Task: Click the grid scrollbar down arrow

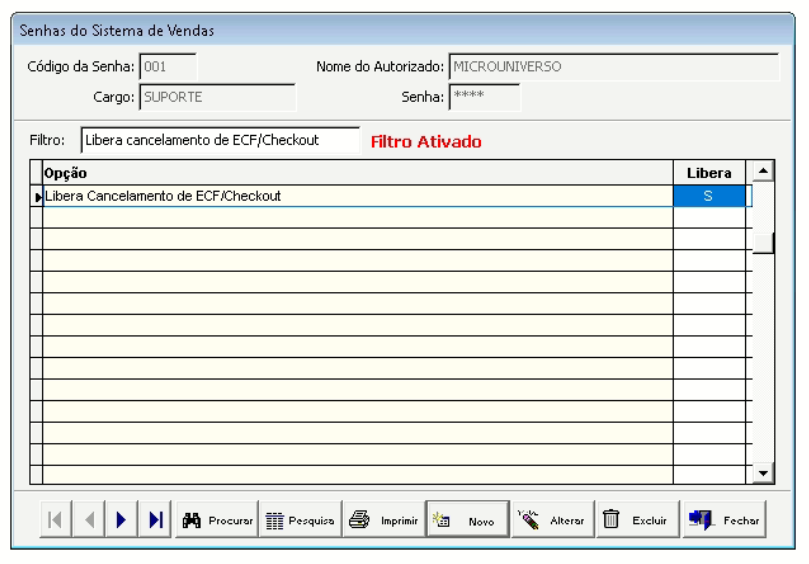Action: pos(763,473)
